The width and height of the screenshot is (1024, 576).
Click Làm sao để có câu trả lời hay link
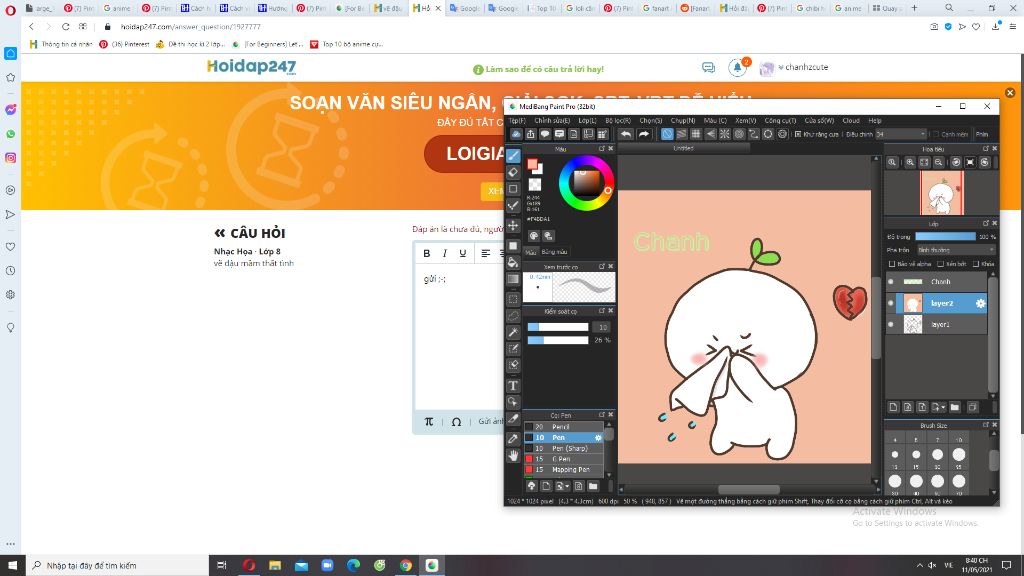tap(538, 69)
